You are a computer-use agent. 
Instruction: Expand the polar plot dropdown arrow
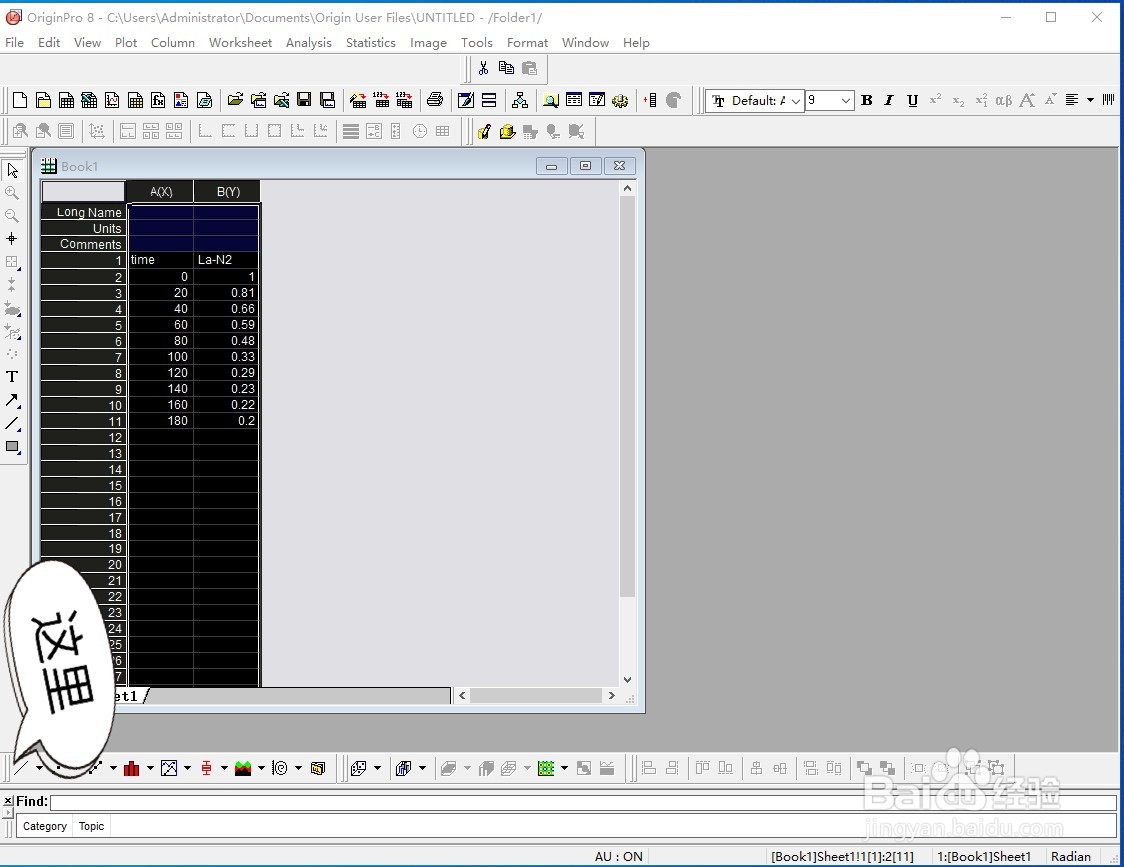tap(298, 768)
